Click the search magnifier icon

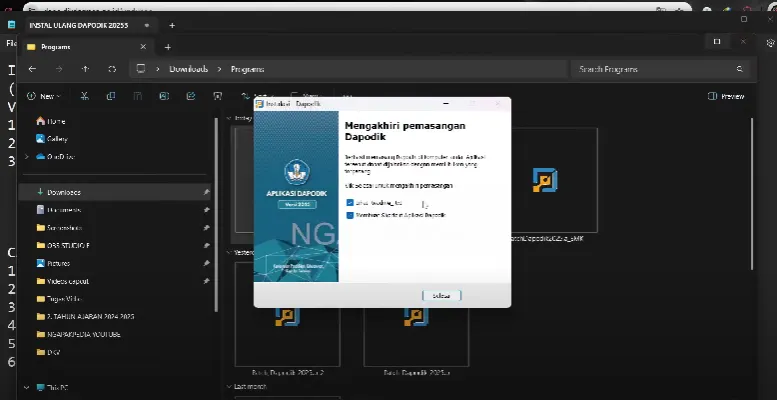pyautogui.click(x=739, y=69)
